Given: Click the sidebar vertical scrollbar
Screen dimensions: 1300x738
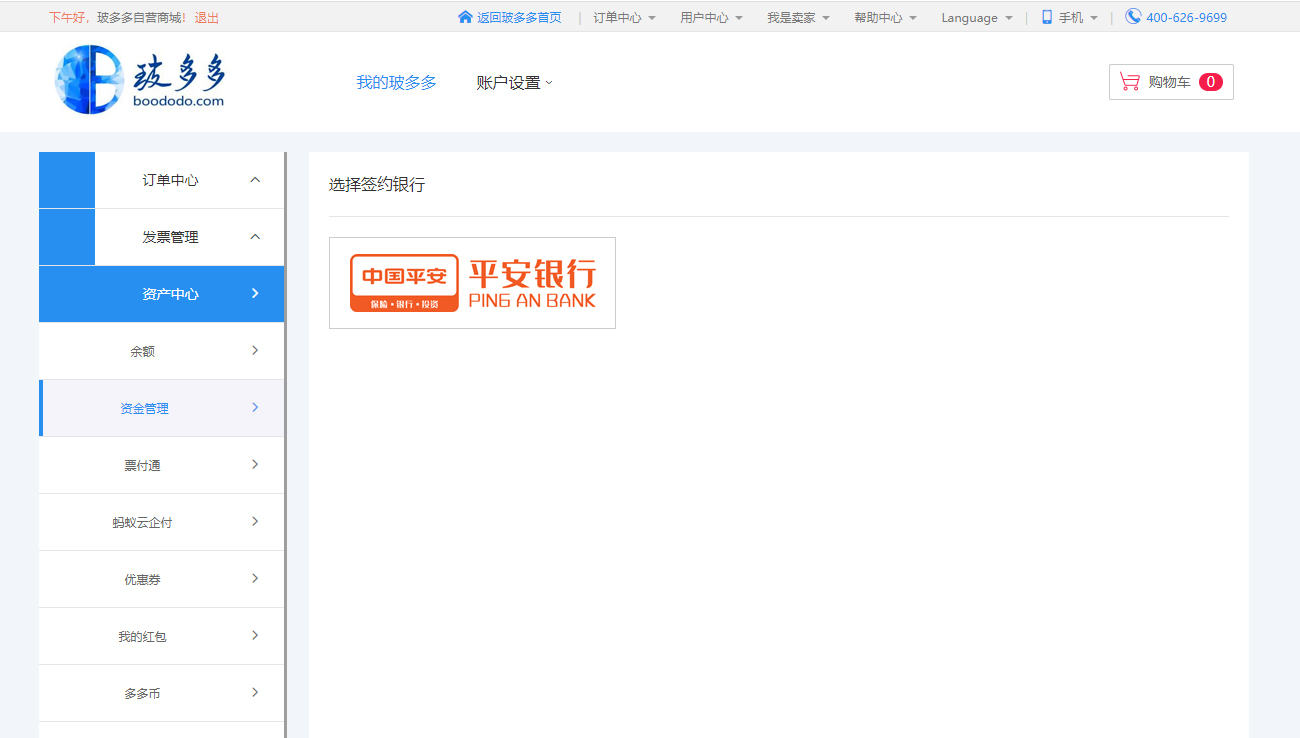Looking at the screenshot, I should (x=286, y=445).
